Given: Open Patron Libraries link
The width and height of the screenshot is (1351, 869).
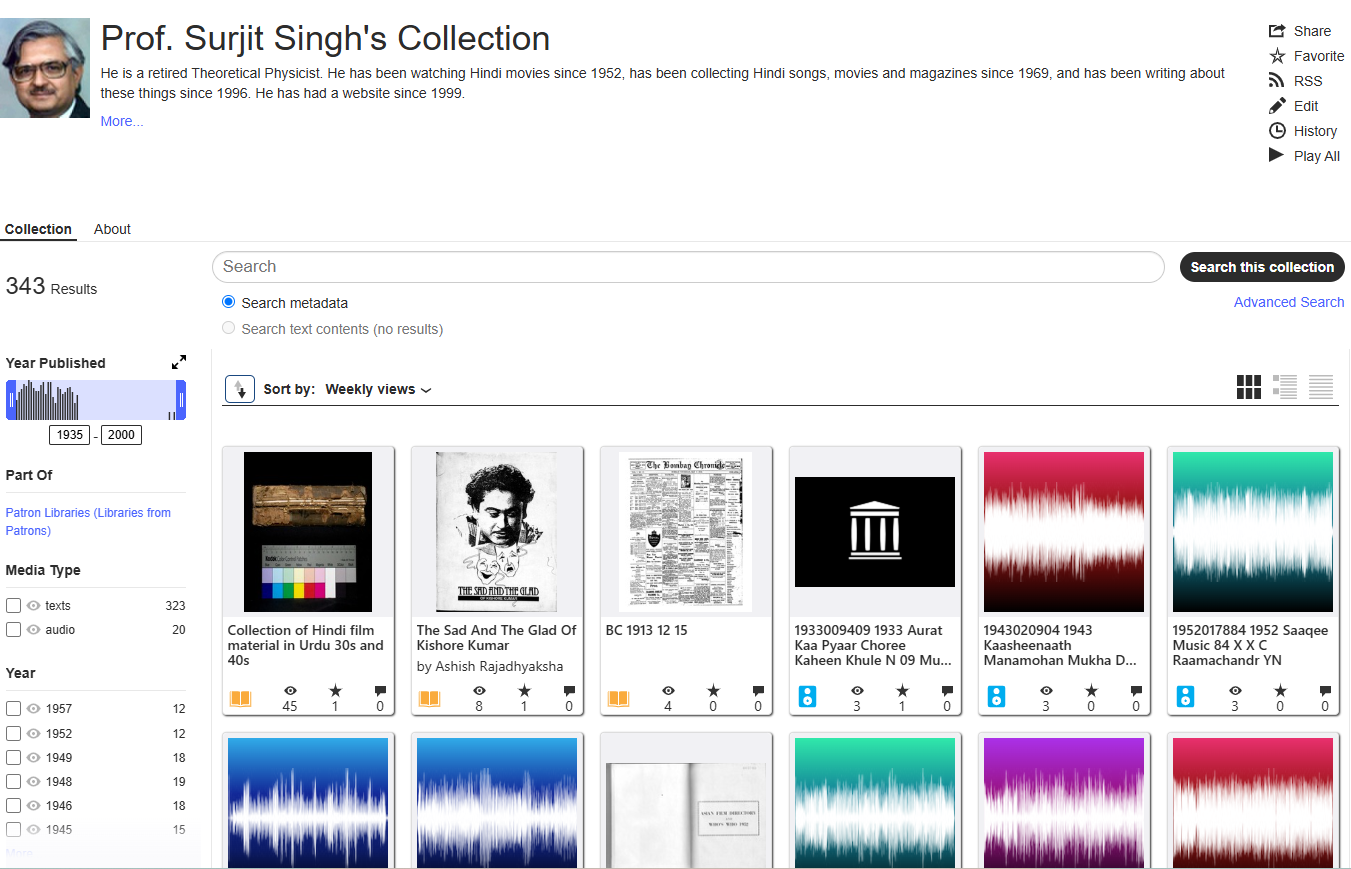Looking at the screenshot, I should pos(88,521).
